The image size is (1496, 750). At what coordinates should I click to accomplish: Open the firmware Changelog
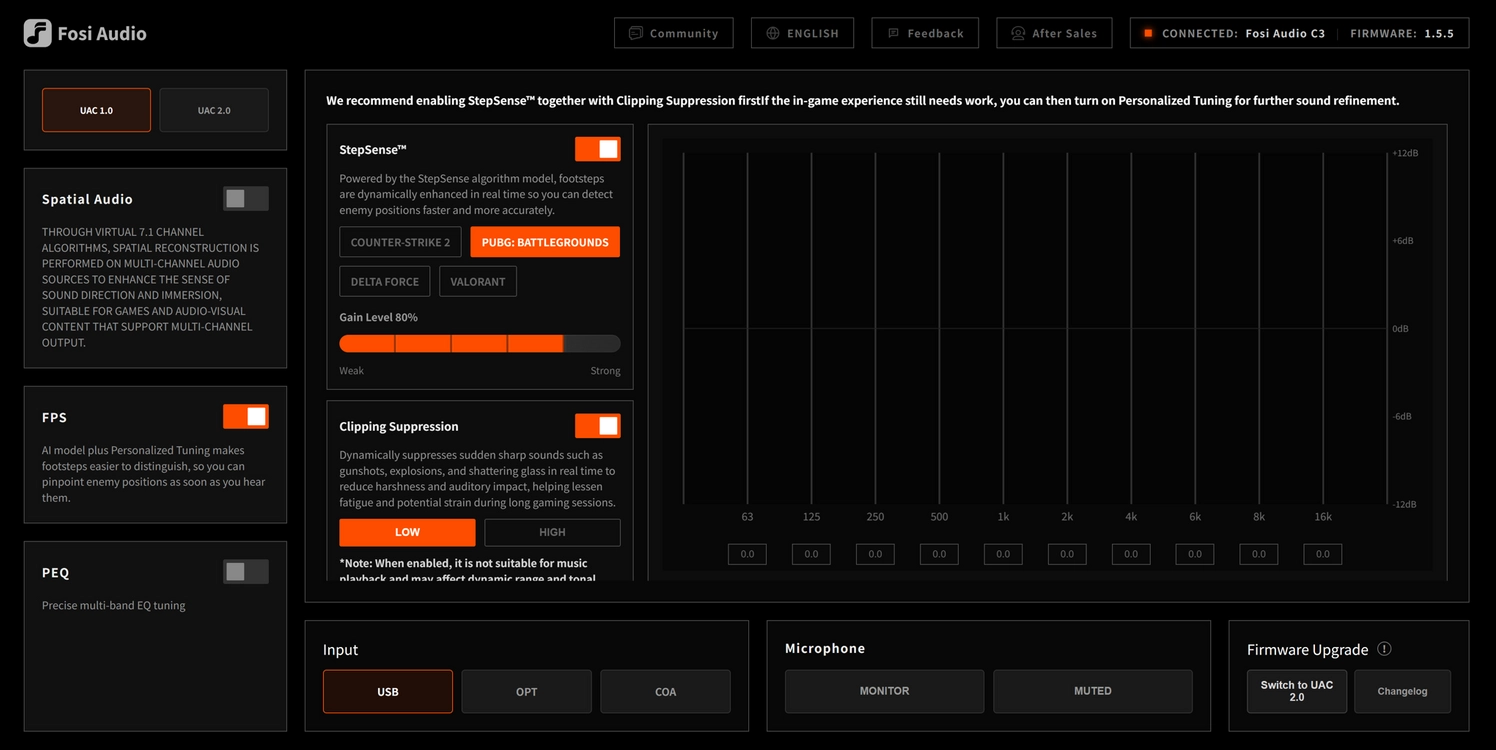(1402, 691)
